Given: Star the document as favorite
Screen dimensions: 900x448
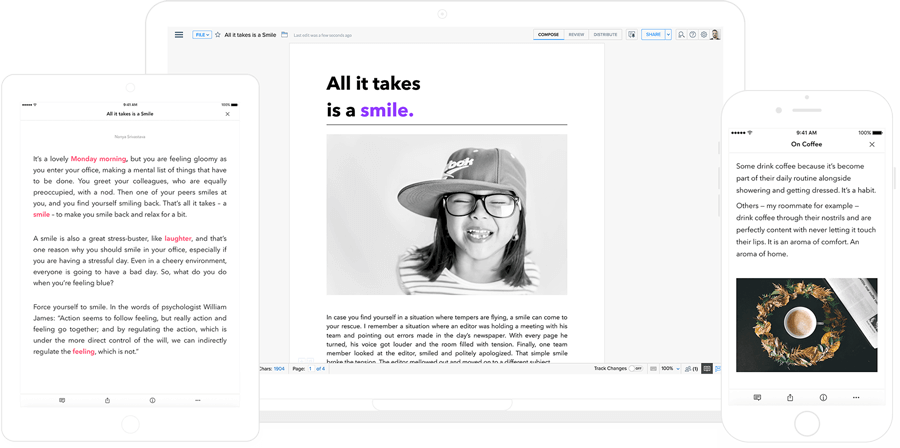Looking at the screenshot, I should pos(217,34).
